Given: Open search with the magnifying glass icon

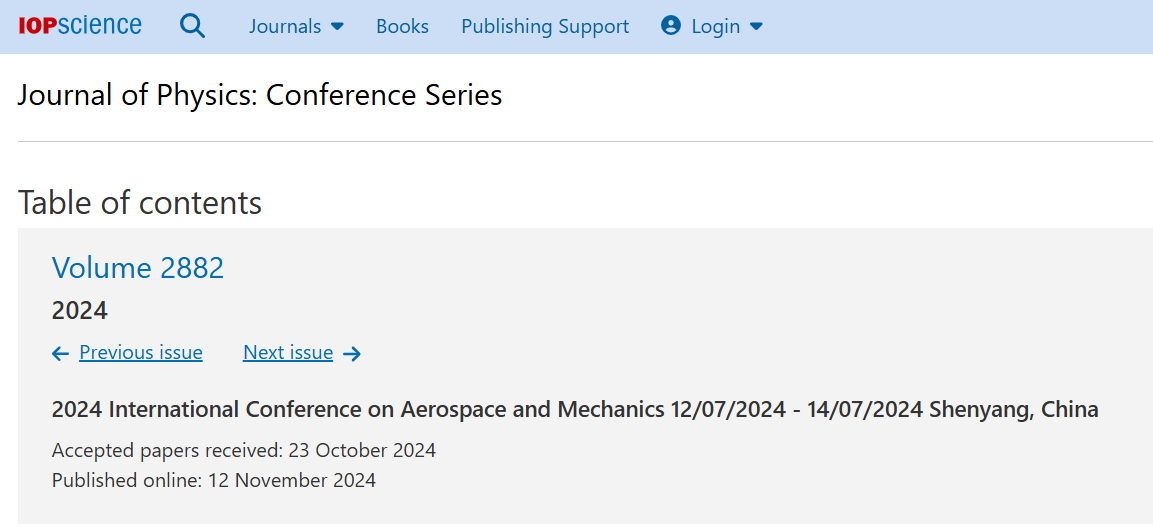Looking at the screenshot, I should [193, 26].
